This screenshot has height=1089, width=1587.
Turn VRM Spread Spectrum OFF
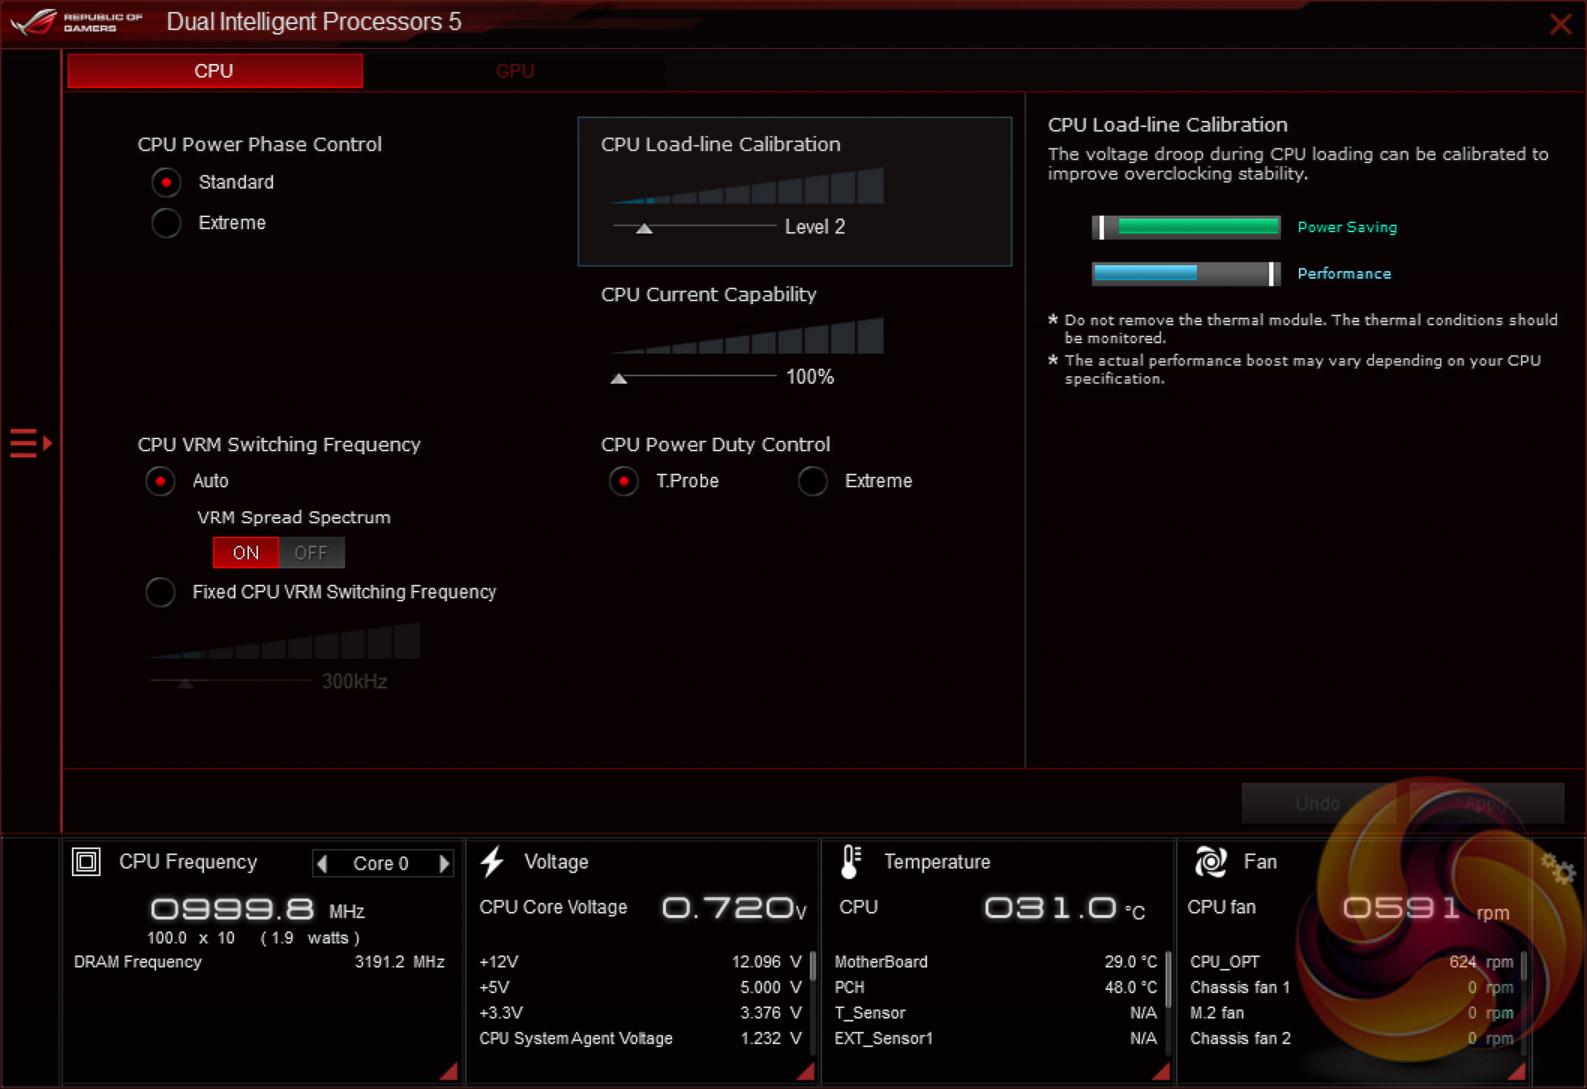coord(311,552)
